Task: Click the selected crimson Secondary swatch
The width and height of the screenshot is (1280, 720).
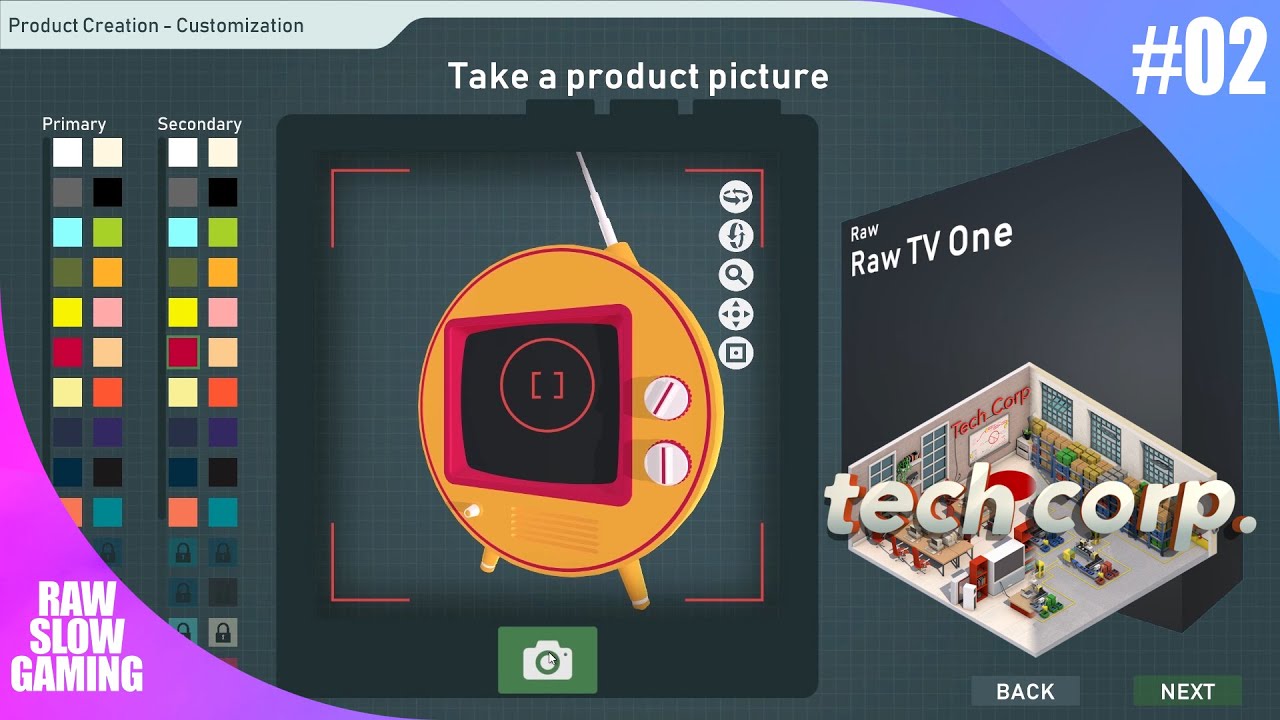Action: point(183,352)
